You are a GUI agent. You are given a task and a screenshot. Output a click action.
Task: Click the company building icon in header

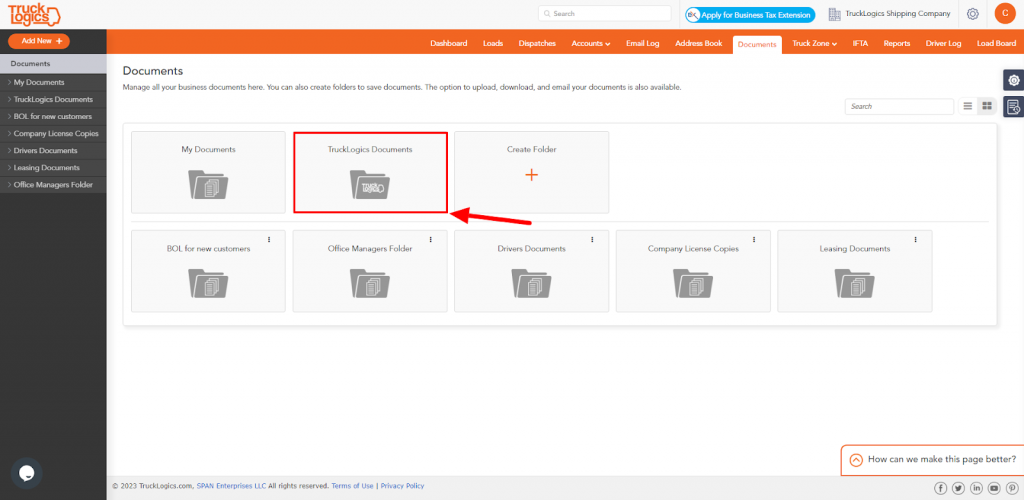coord(835,14)
